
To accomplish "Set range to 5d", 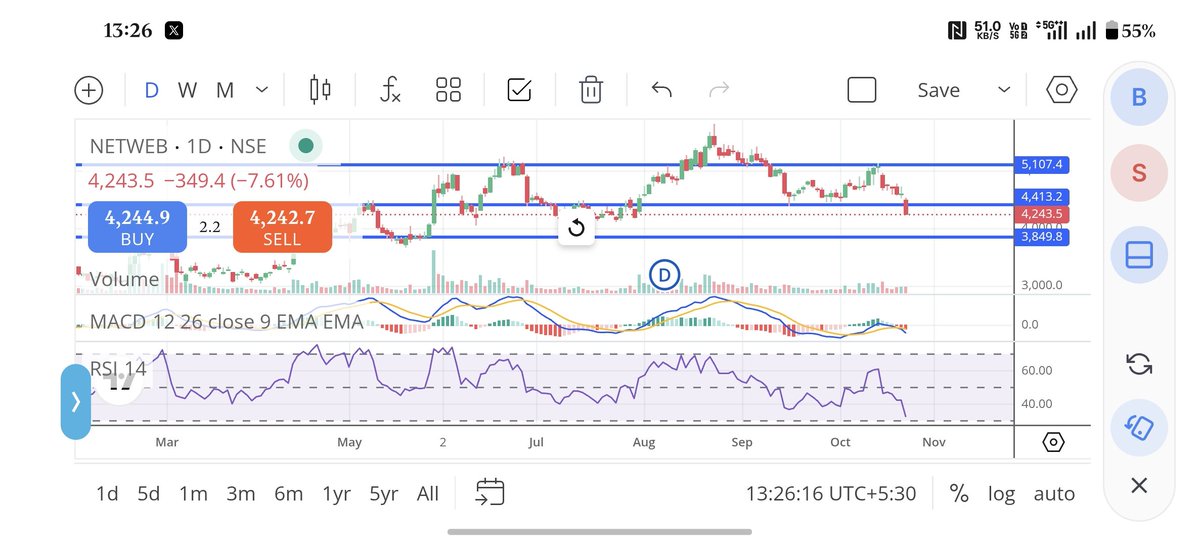I will [148, 493].
